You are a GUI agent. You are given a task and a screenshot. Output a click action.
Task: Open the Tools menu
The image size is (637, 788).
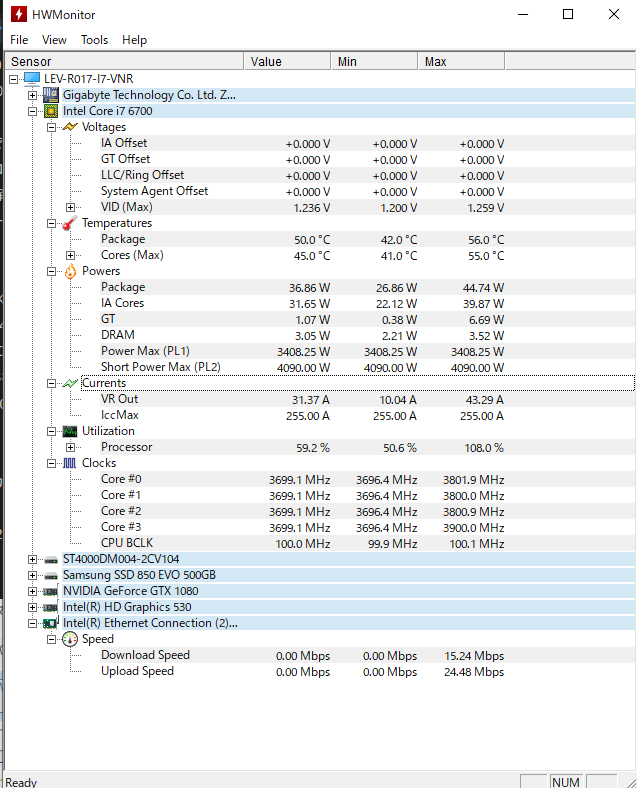95,40
